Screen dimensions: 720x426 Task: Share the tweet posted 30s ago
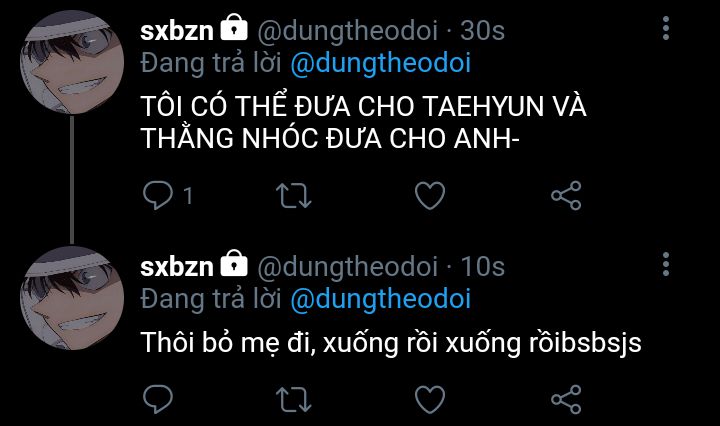tap(566, 196)
